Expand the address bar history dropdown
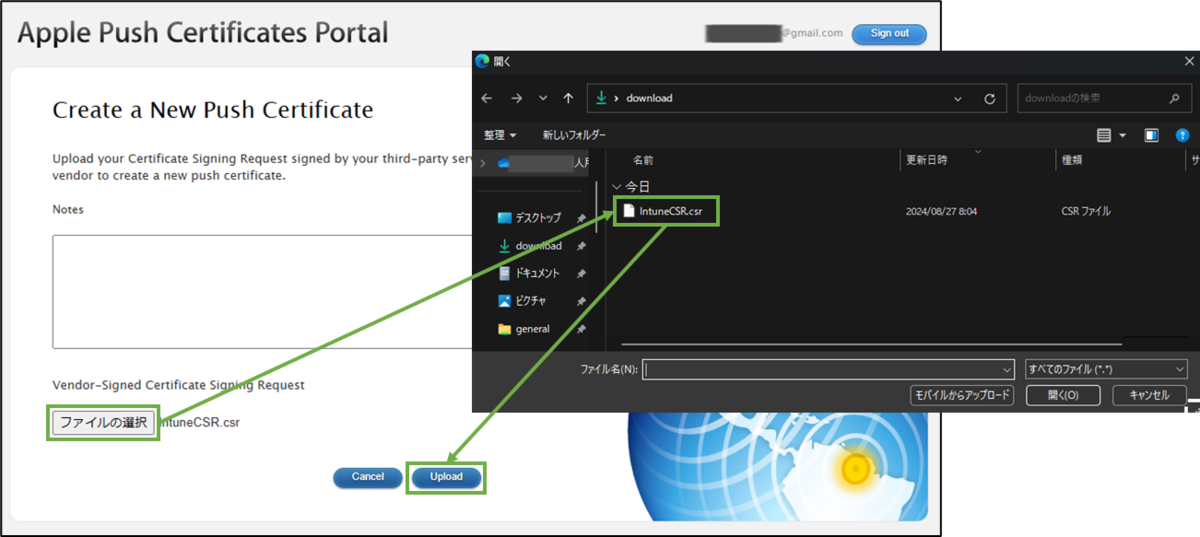The image size is (1200, 537). (958, 99)
